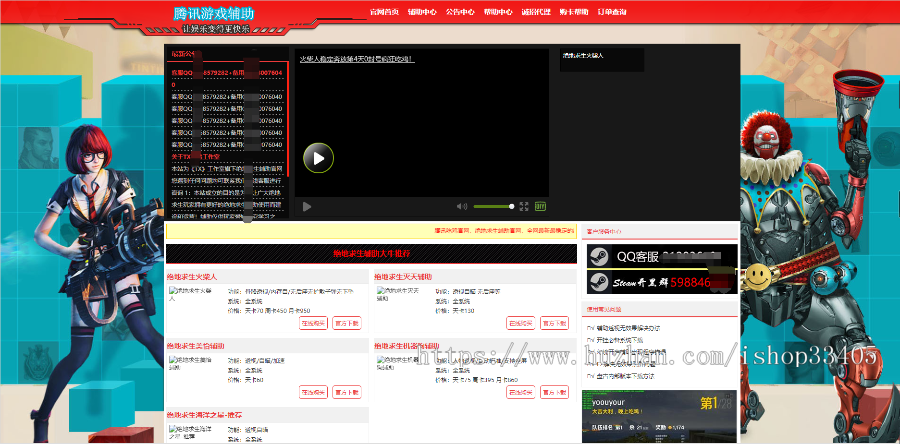Open the 绝地求生美怡辅助 product title

pos(196,346)
